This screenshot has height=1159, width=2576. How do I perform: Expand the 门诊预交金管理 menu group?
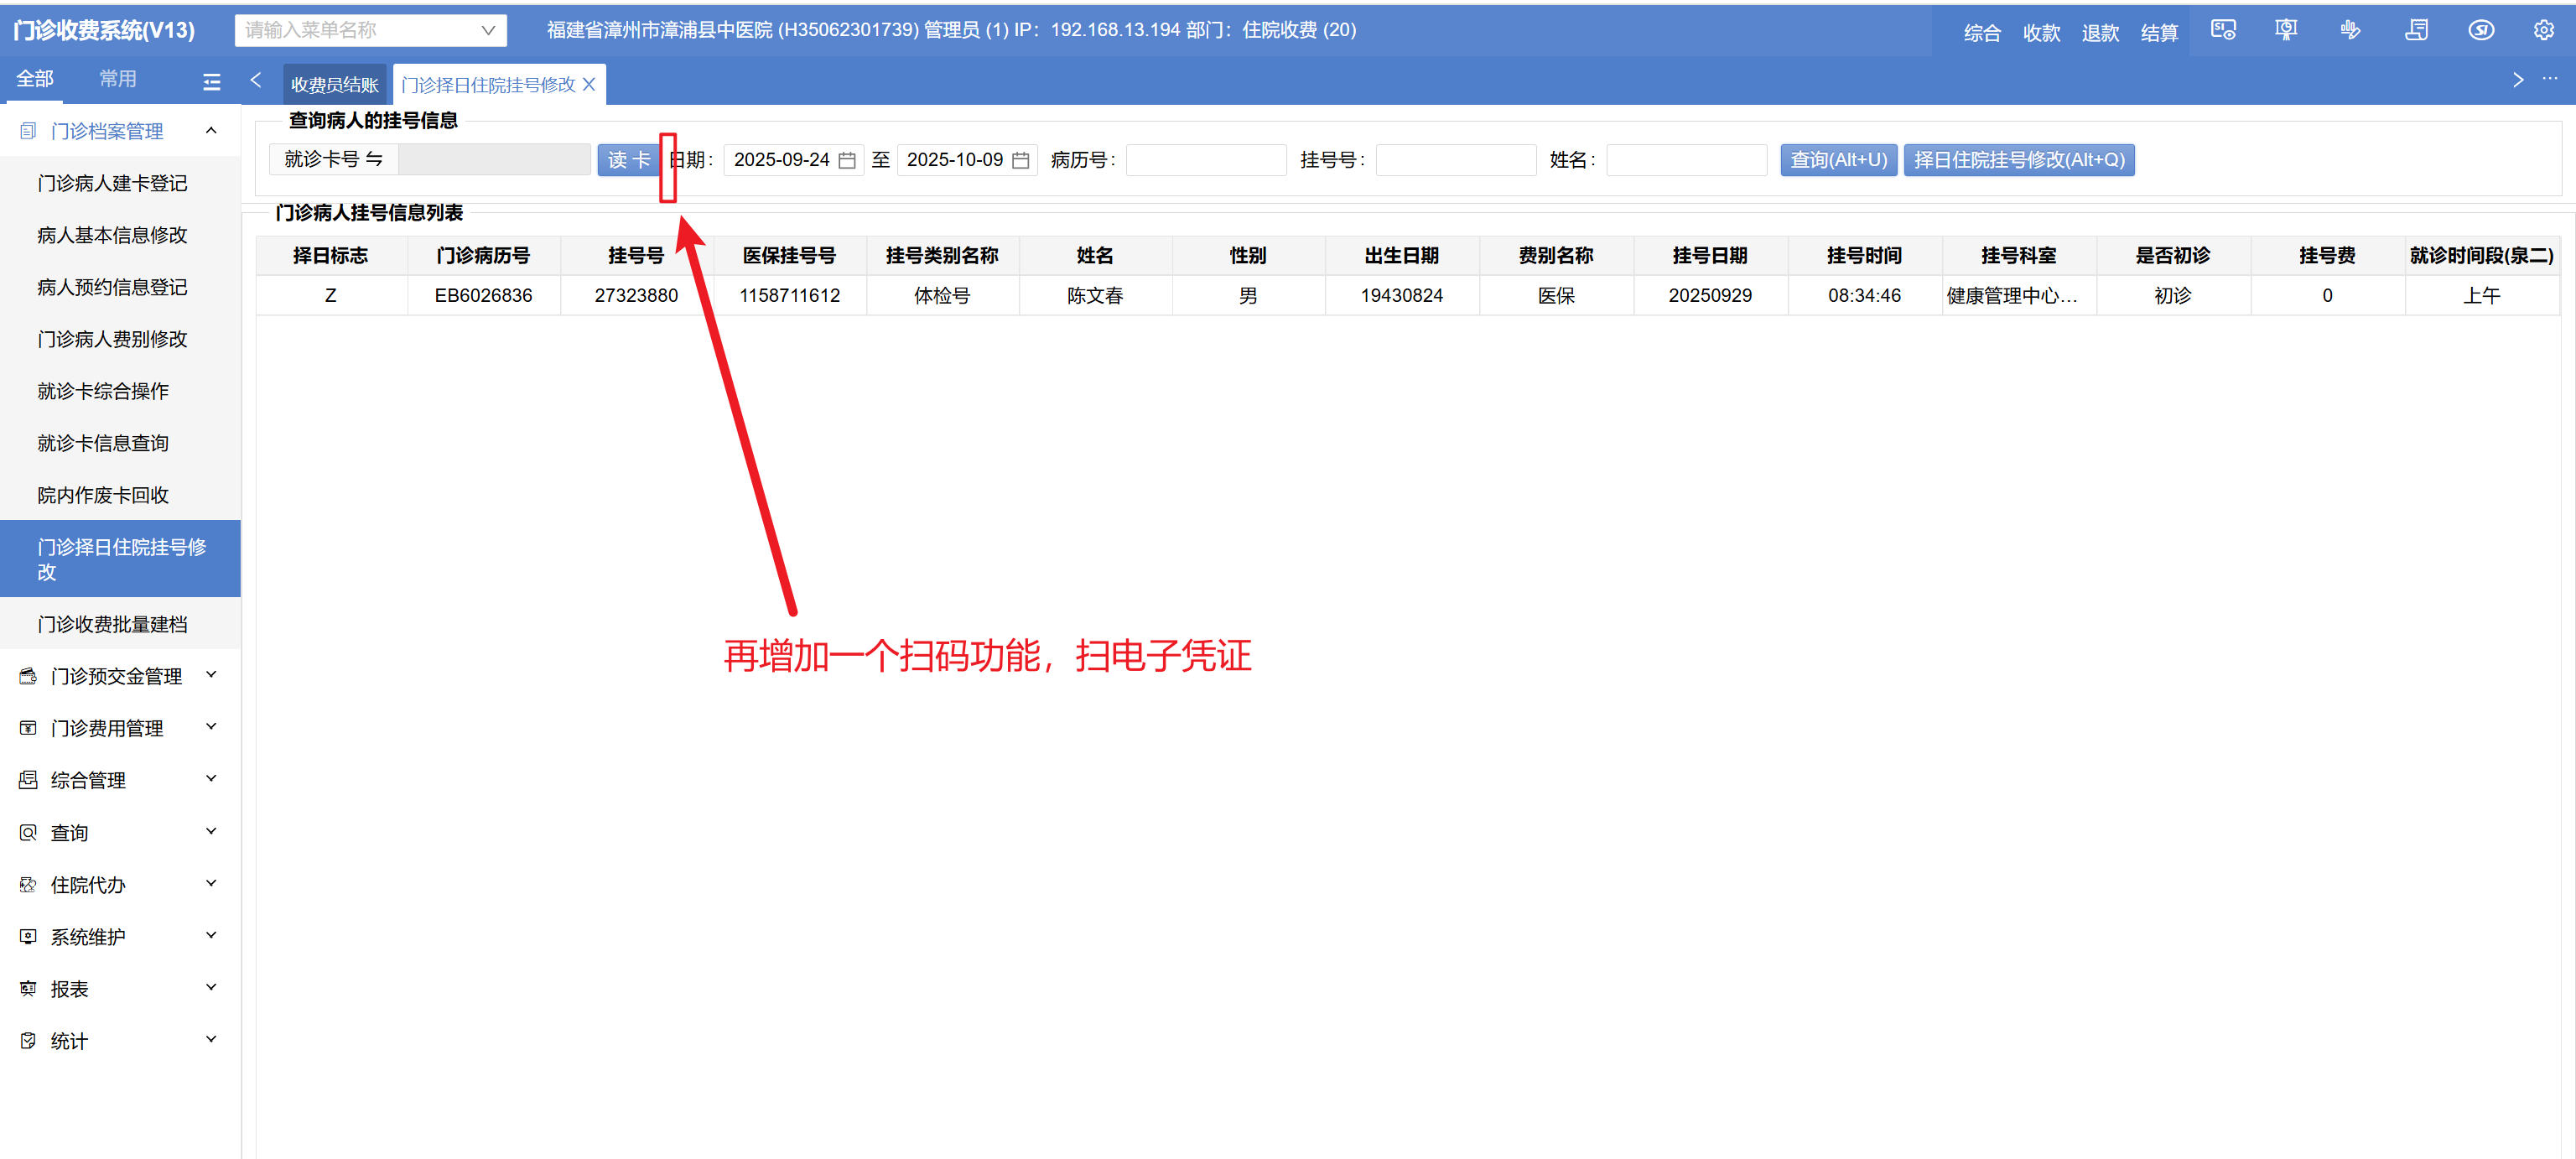click(x=211, y=675)
